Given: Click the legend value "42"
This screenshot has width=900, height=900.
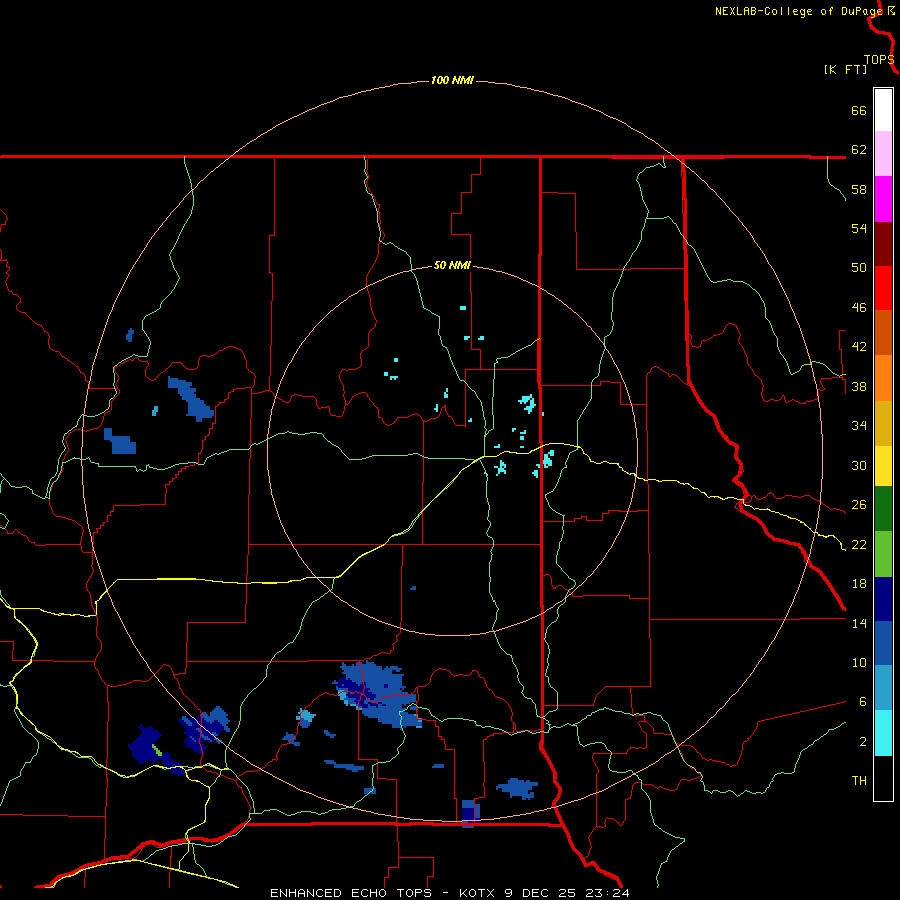Looking at the screenshot, I should coord(859,347).
